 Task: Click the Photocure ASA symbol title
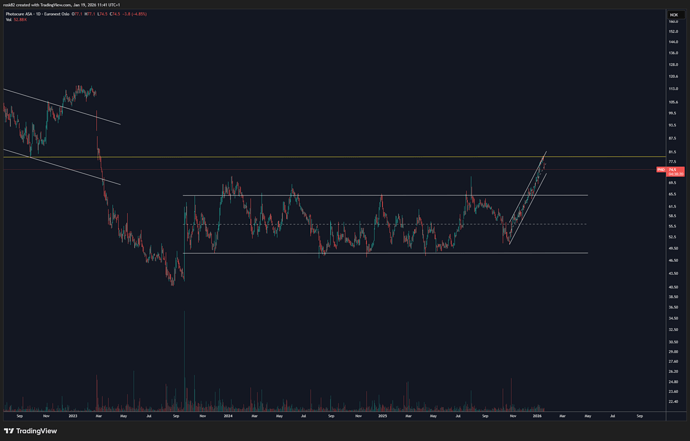click(x=22, y=14)
